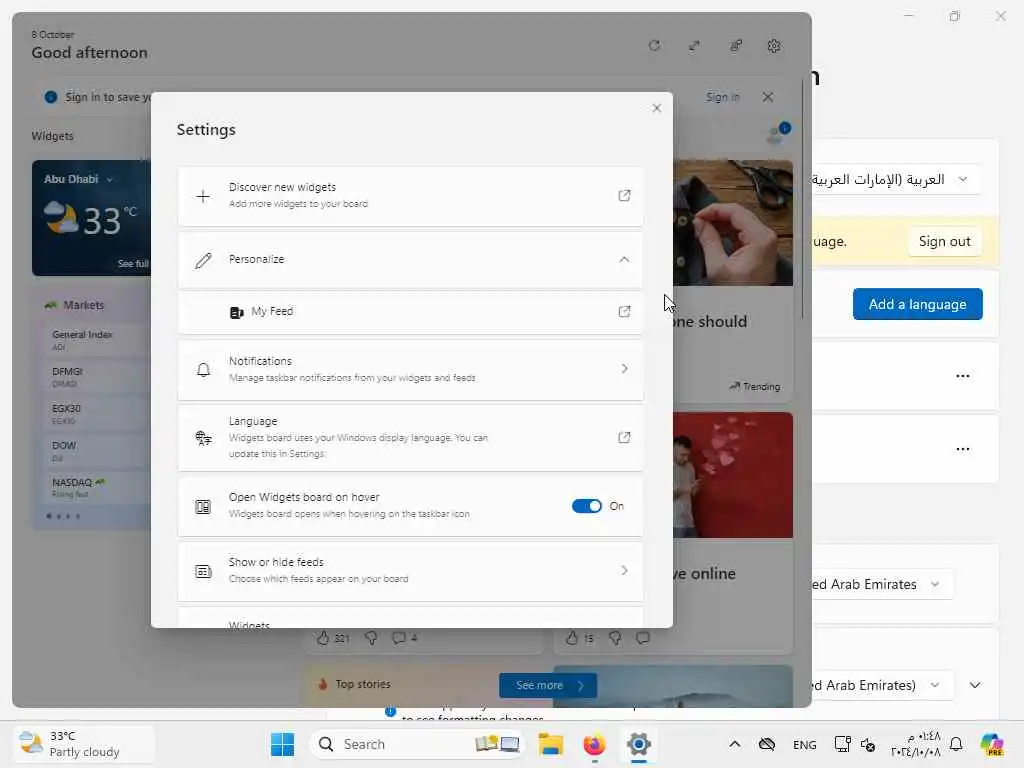1024x768 pixels.
Task: Click the Notifications bell icon in Settings
Action: coord(203,370)
